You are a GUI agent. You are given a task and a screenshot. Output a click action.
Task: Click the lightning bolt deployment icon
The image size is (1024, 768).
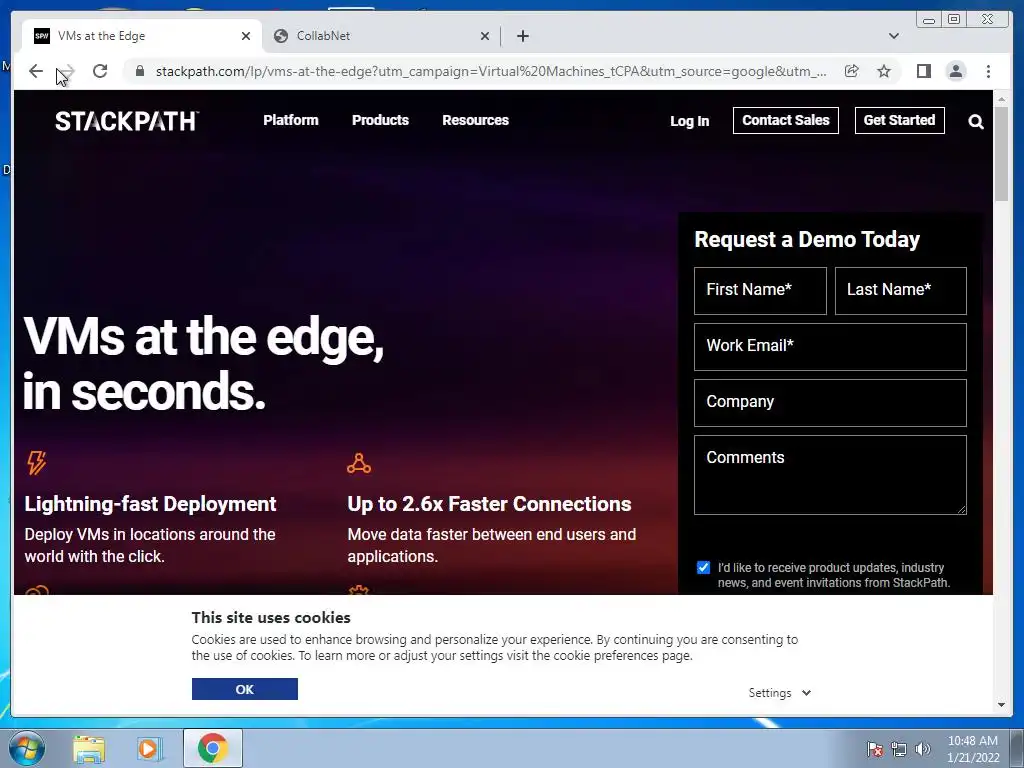[x=37, y=462]
